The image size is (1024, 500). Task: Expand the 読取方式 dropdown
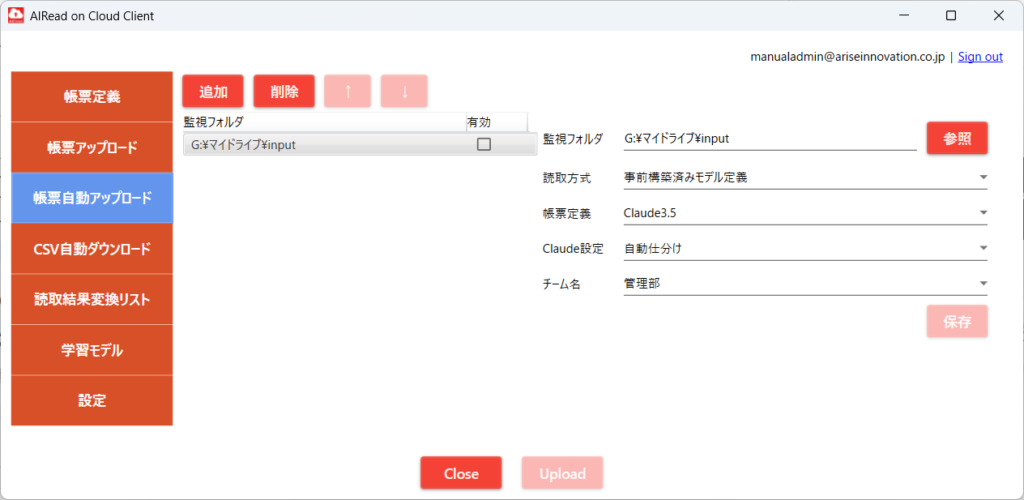tap(983, 178)
